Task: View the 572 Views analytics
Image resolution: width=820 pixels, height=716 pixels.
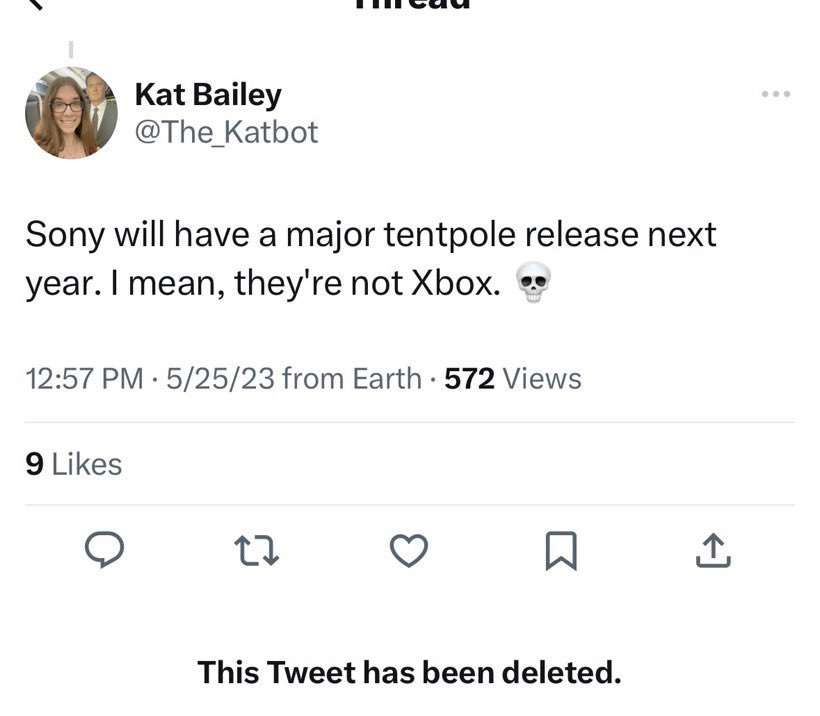Action: (x=512, y=378)
